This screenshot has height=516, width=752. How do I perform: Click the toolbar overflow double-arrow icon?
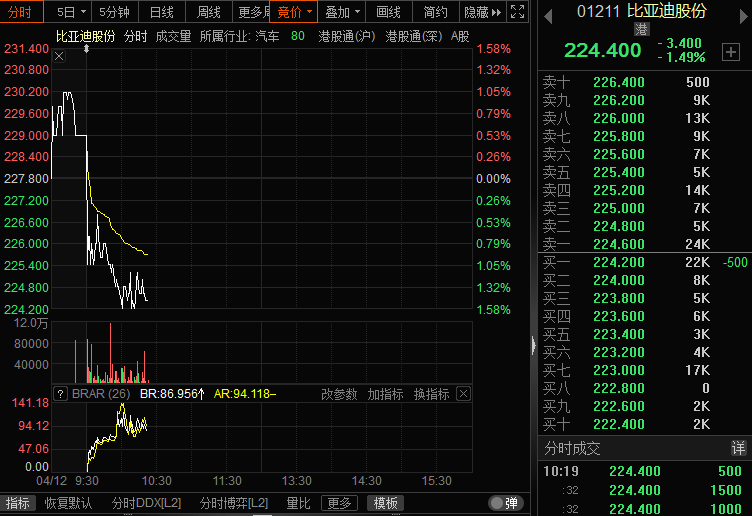[497, 12]
